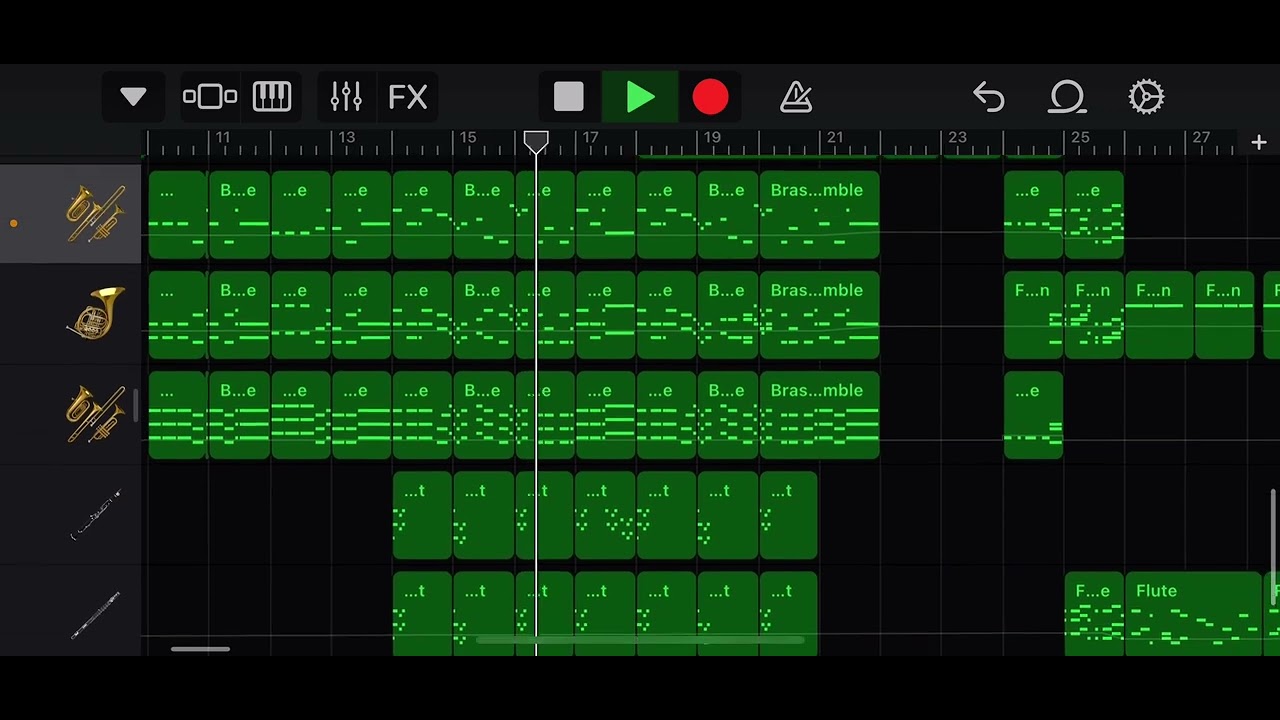This screenshot has height=720, width=1280.
Task: Select wide Bras...mble region on third track
Action: point(820,415)
